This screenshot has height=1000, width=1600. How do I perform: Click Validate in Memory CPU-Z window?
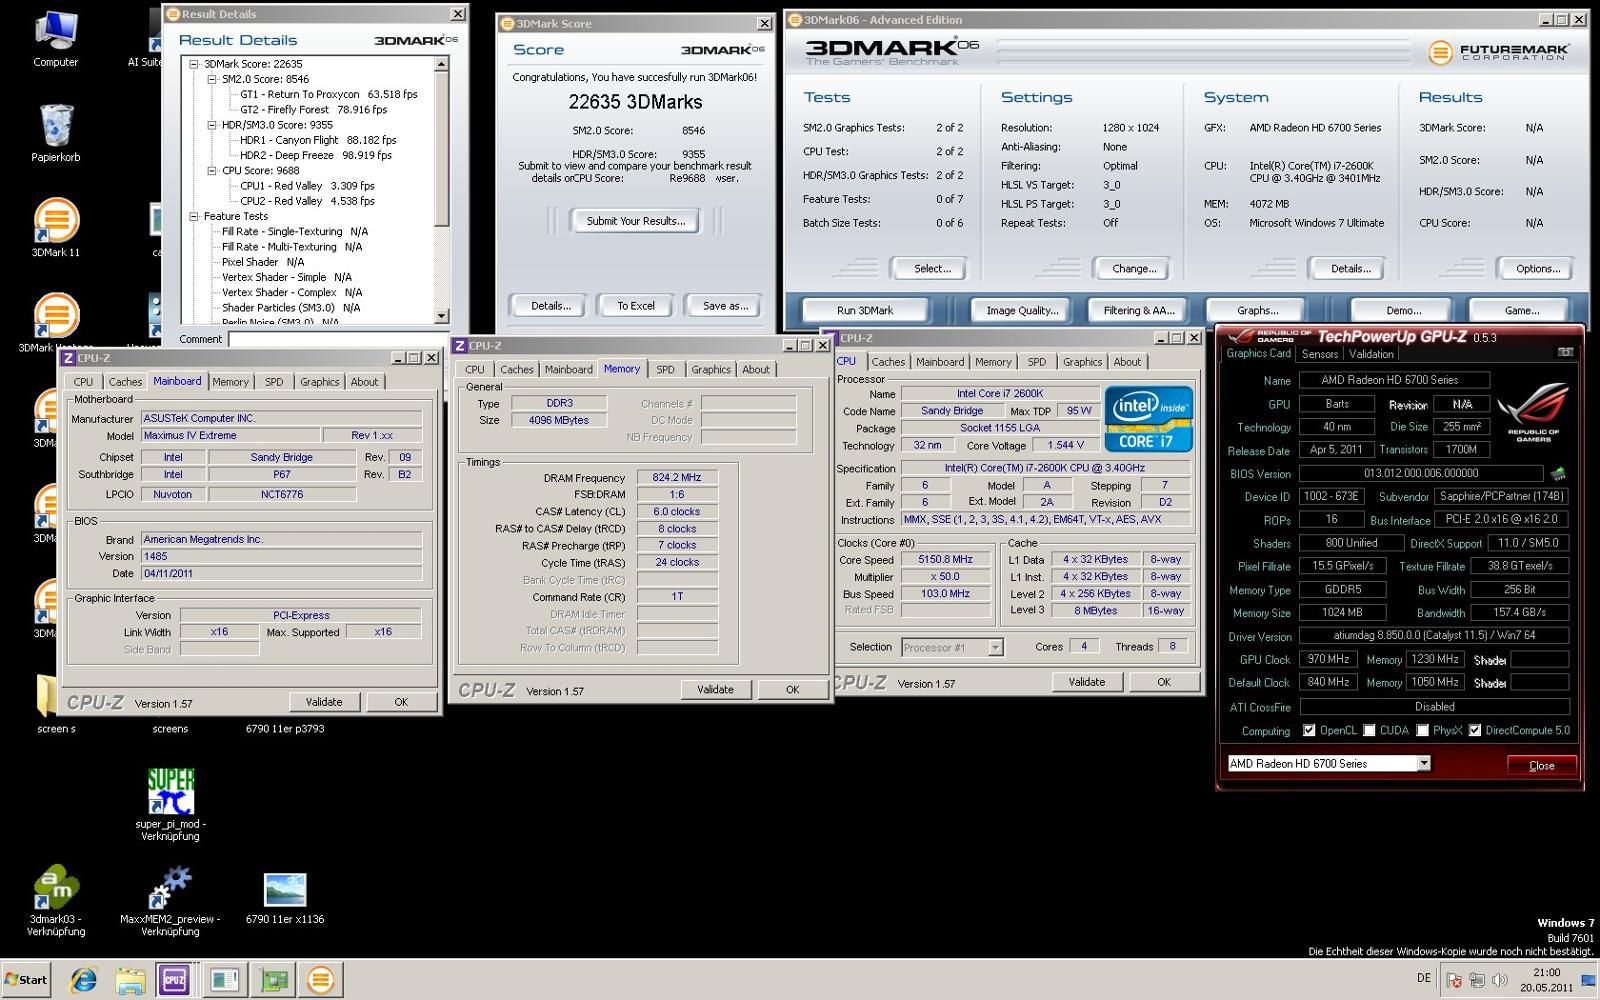tap(715, 690)
